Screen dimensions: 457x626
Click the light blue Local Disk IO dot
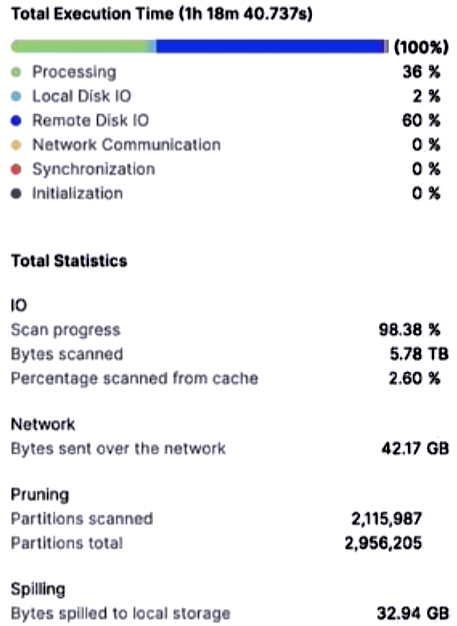16,97
